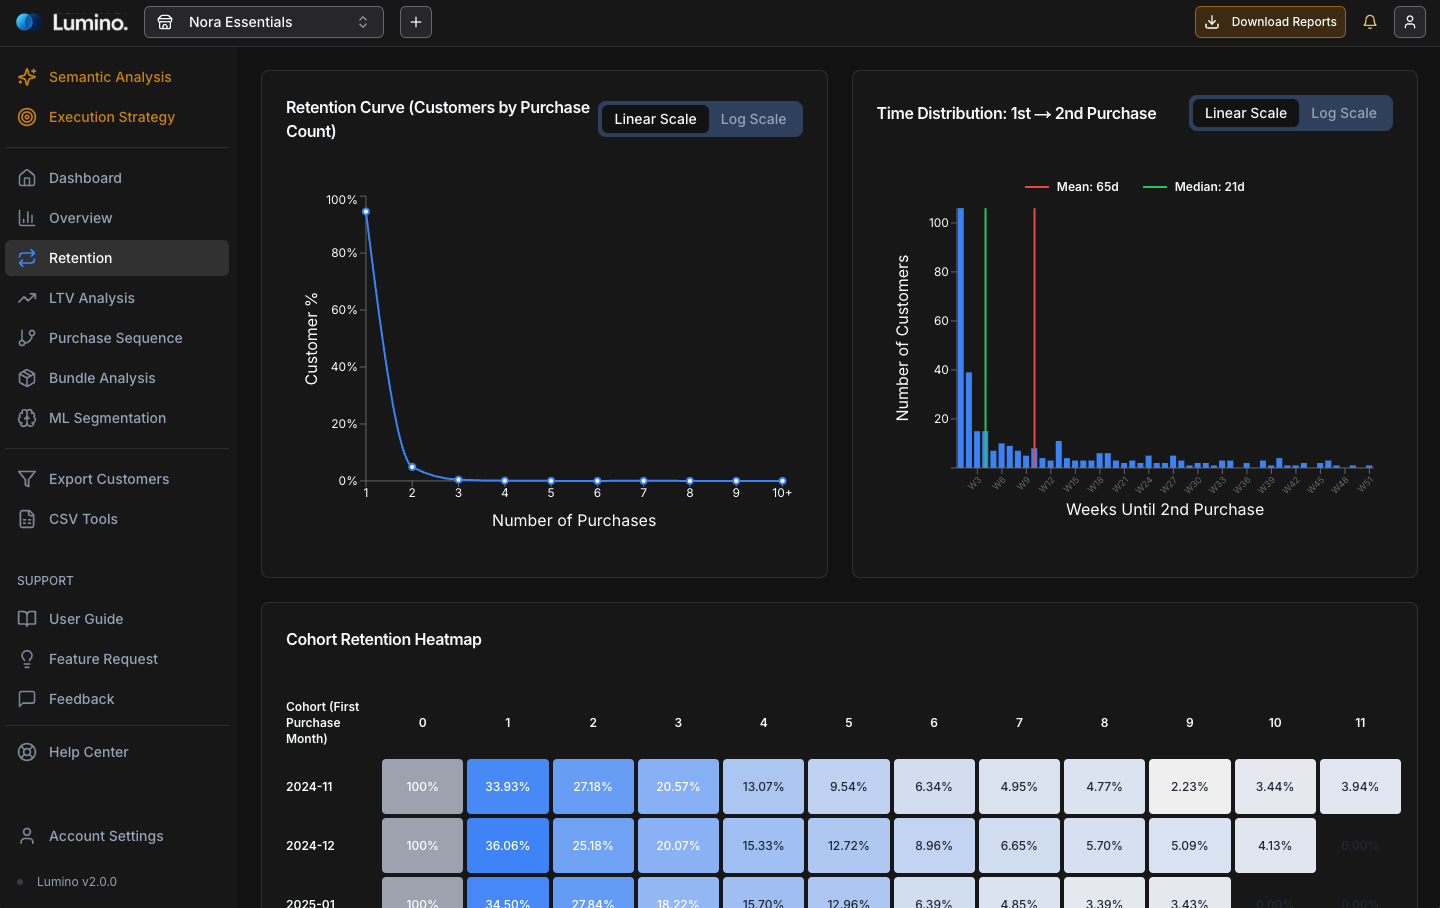Viewport: 1440px width, 908px height.
Task: Open Purchase Sequence from the sidebar
Action: 116,338
